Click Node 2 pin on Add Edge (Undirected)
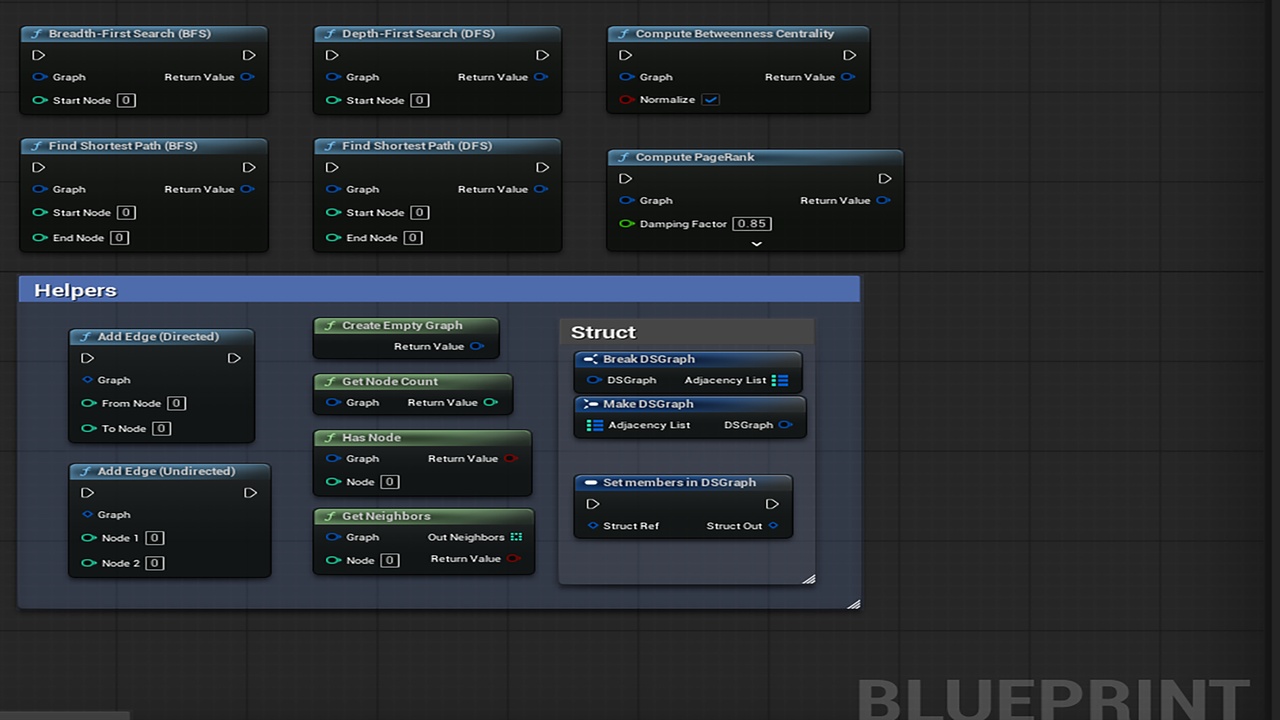 (89, 563)
